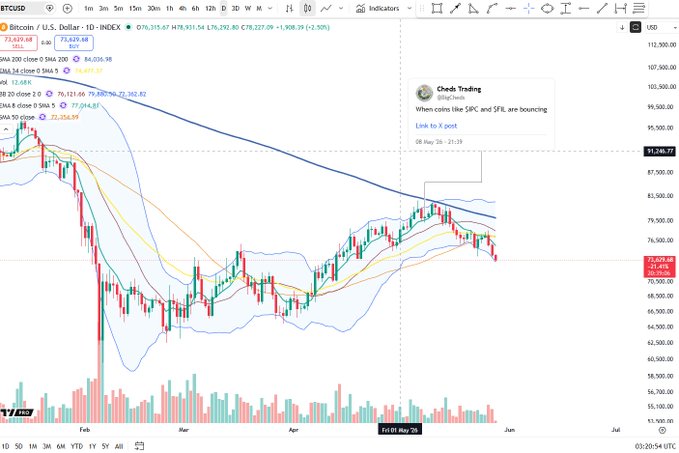The image size is (679, 453).
Task: Click the Cheds Trading profile avatar
Action: click(x=424, y=93)
